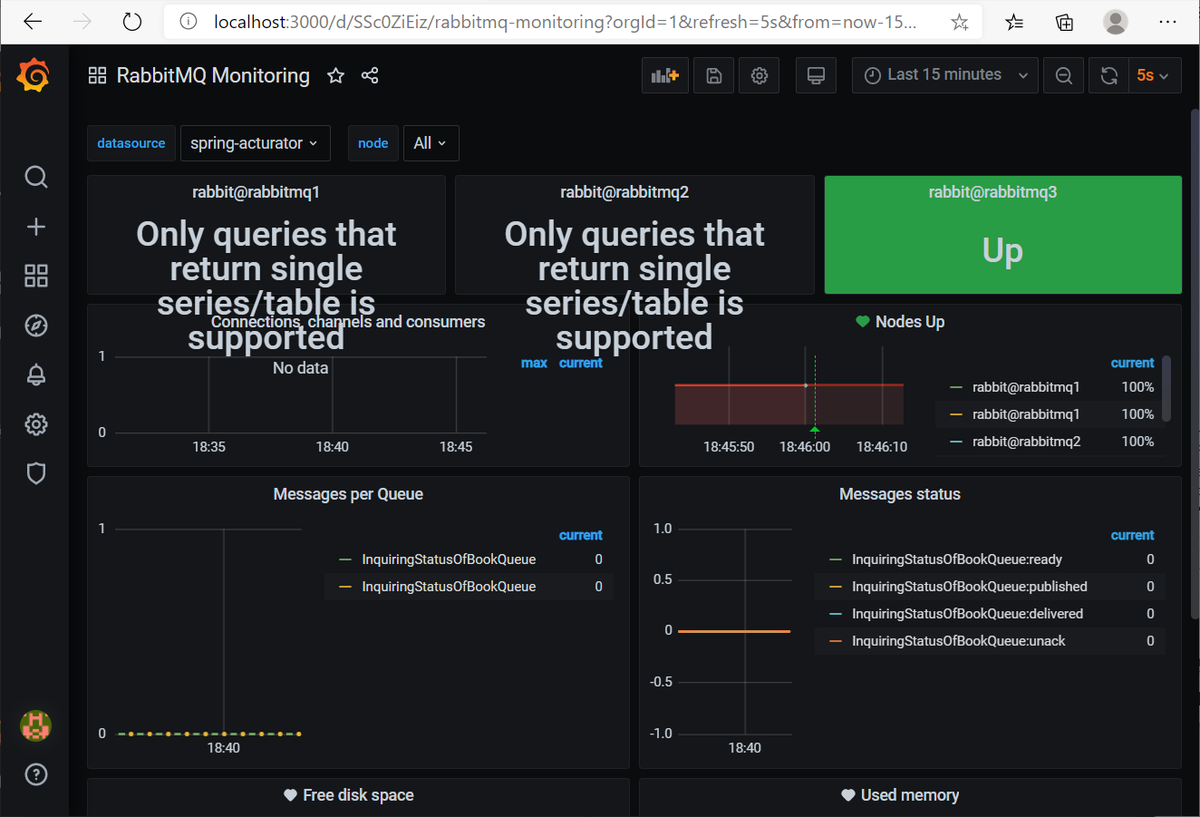View site information icon in address bar
The image size is (1200, 817).
point(187,22)
